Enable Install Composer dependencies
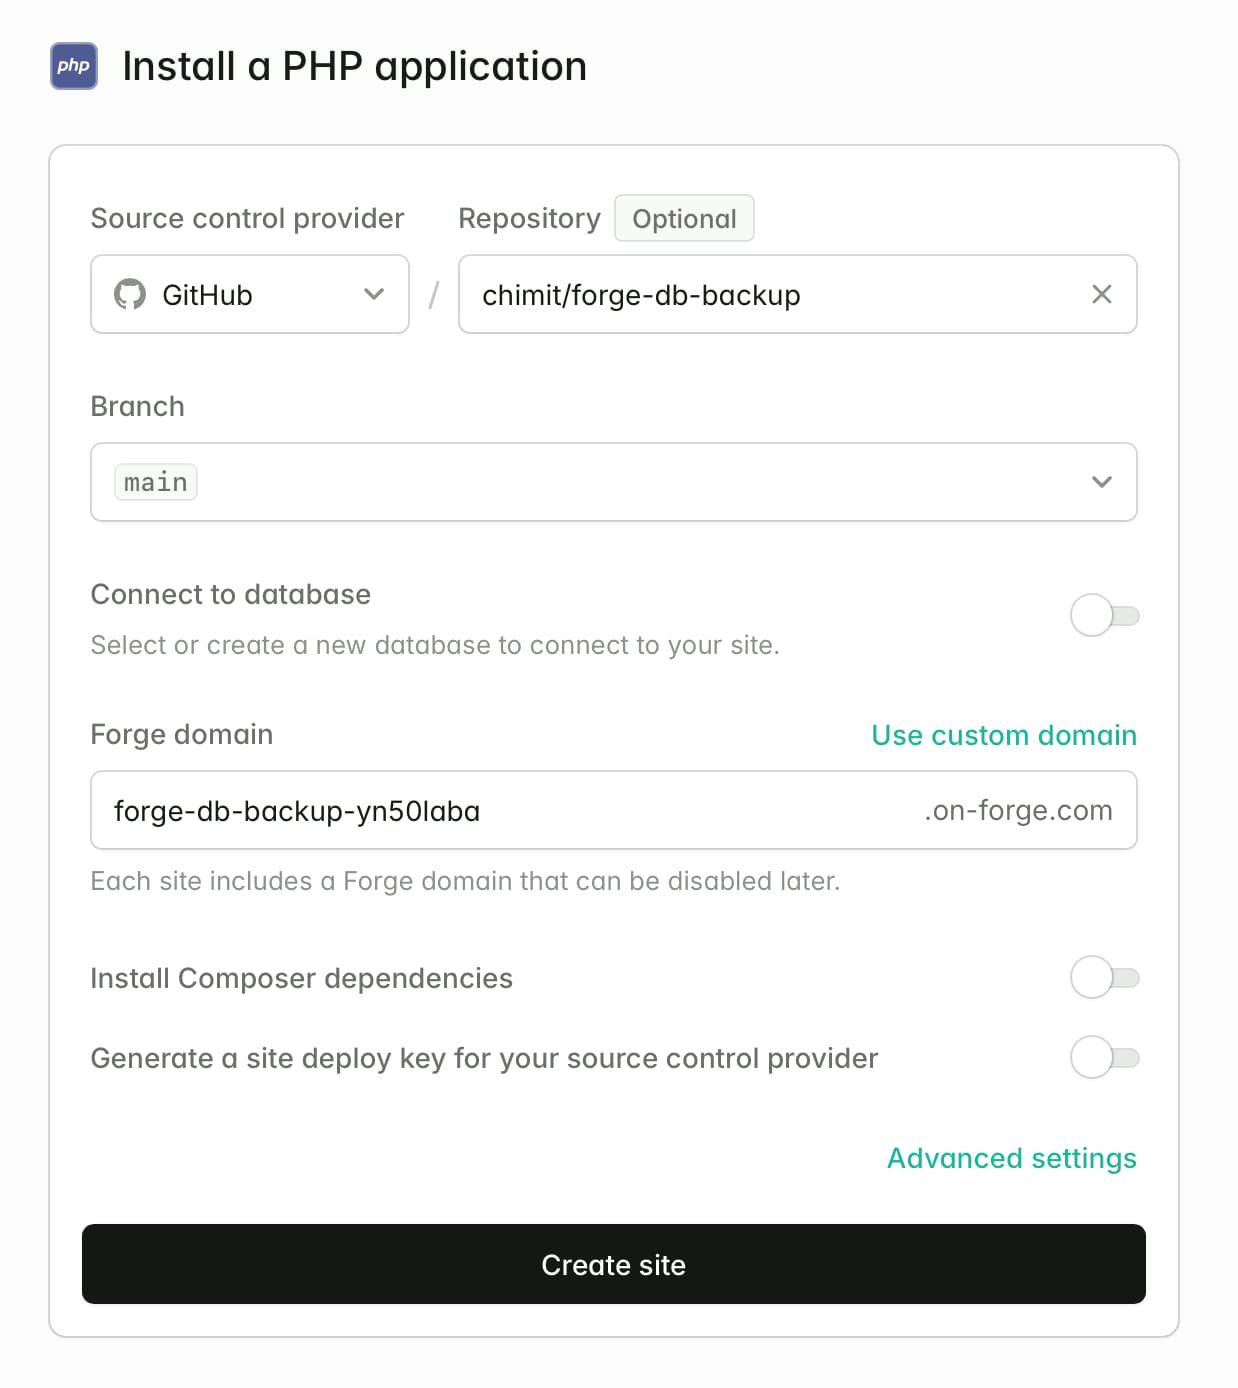The width and height of the screenshot is (1238, 1388). pyautogui.click(x=1106, y=978)
